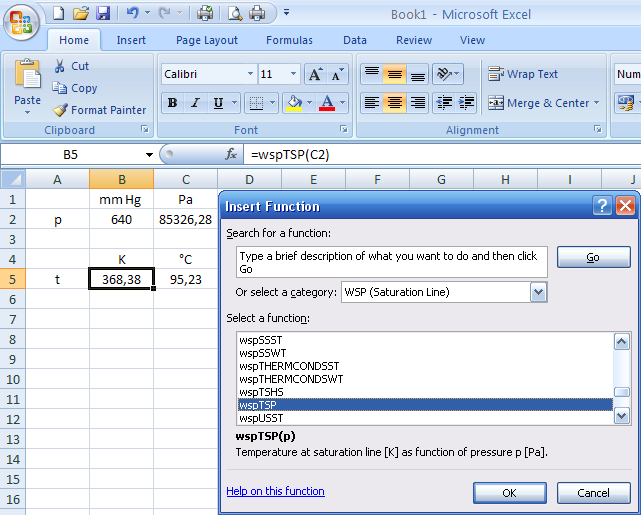Viewport: 641px width, 515px height.
Task: Open the font size 11 dropdown
Action: 293,74
